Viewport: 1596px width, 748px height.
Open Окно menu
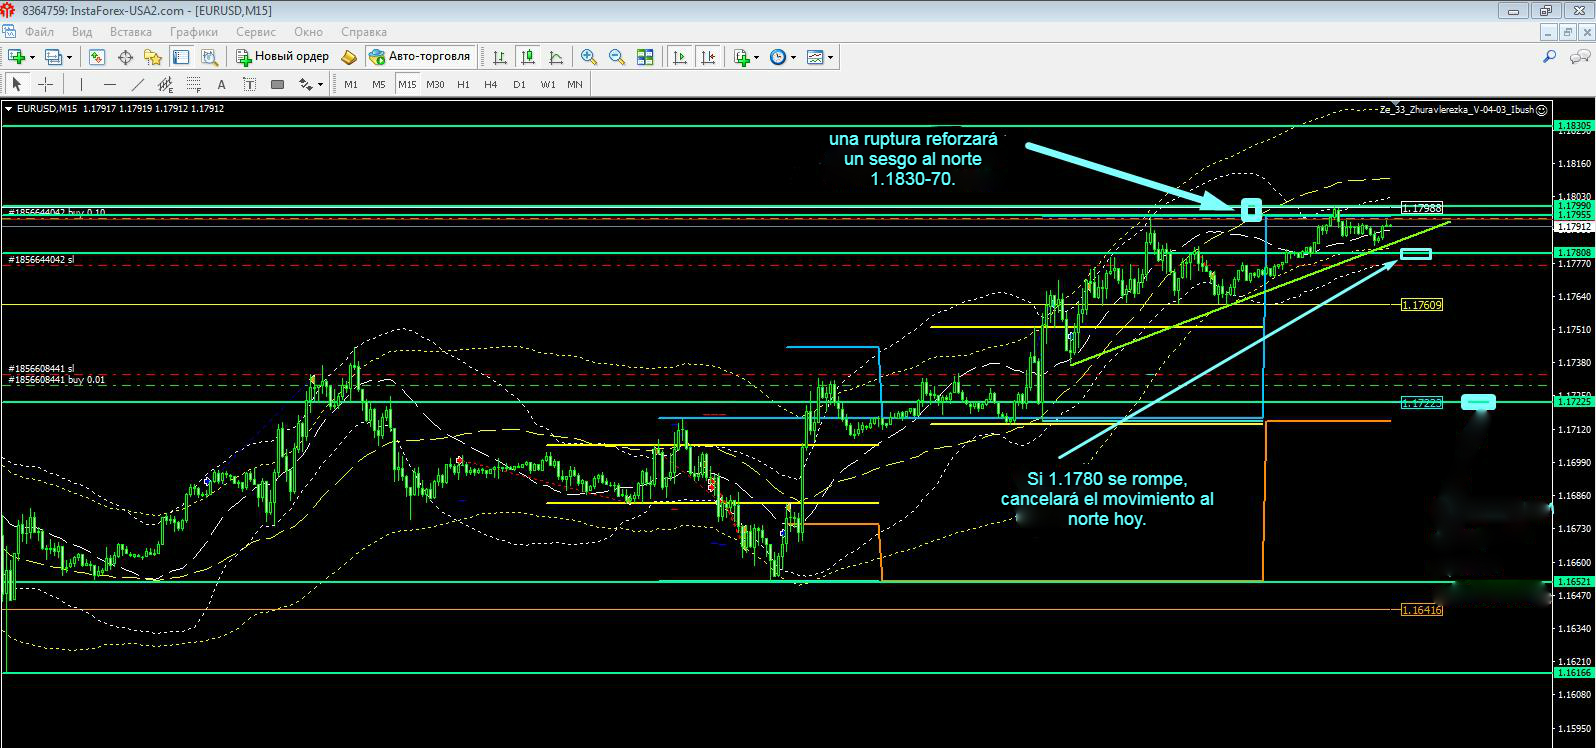[309, 32]
